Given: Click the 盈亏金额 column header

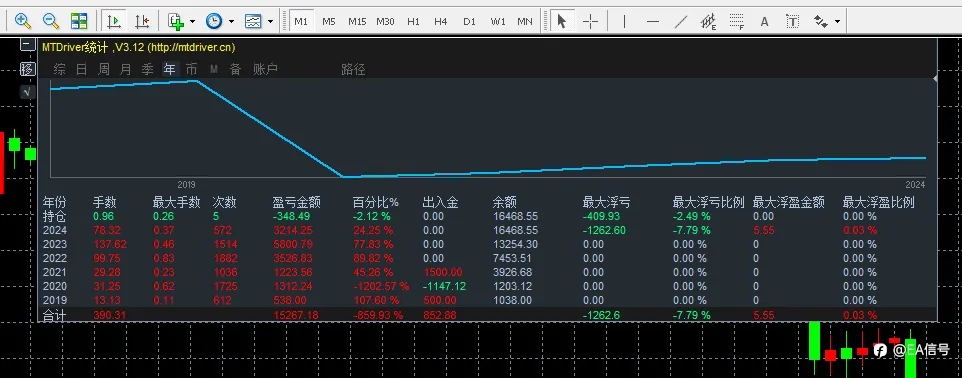Looking at the screenshot, I should (x=297, y=202).
